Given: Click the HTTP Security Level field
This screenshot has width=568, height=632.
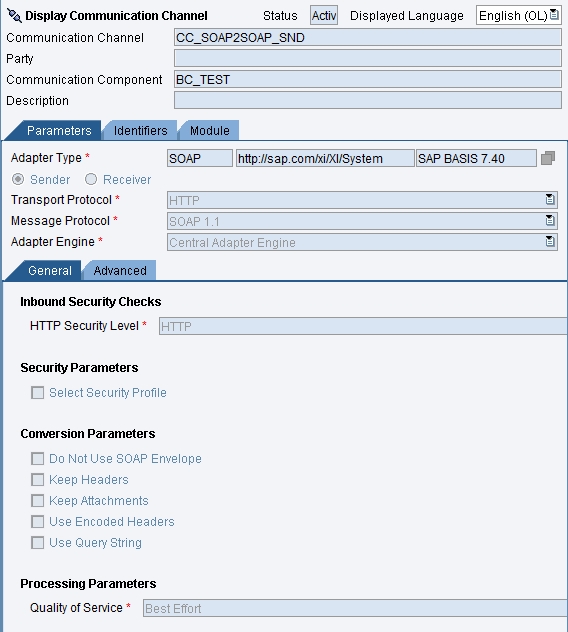Looking at the screenshot, I should coord(363,326).
